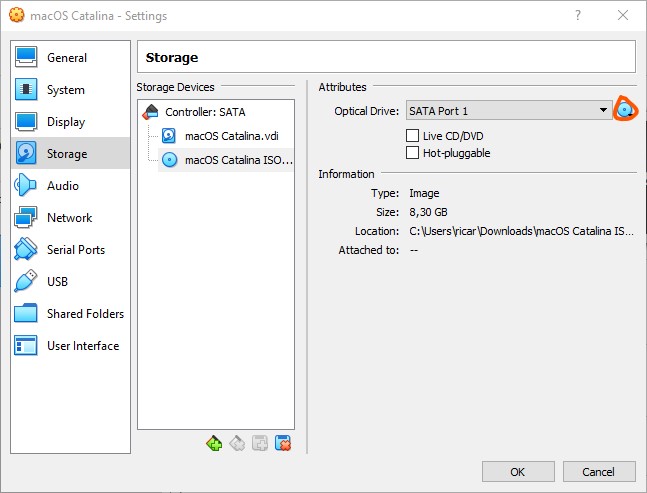Click the Storage page heading
The image size is (647, 493).
172,57
